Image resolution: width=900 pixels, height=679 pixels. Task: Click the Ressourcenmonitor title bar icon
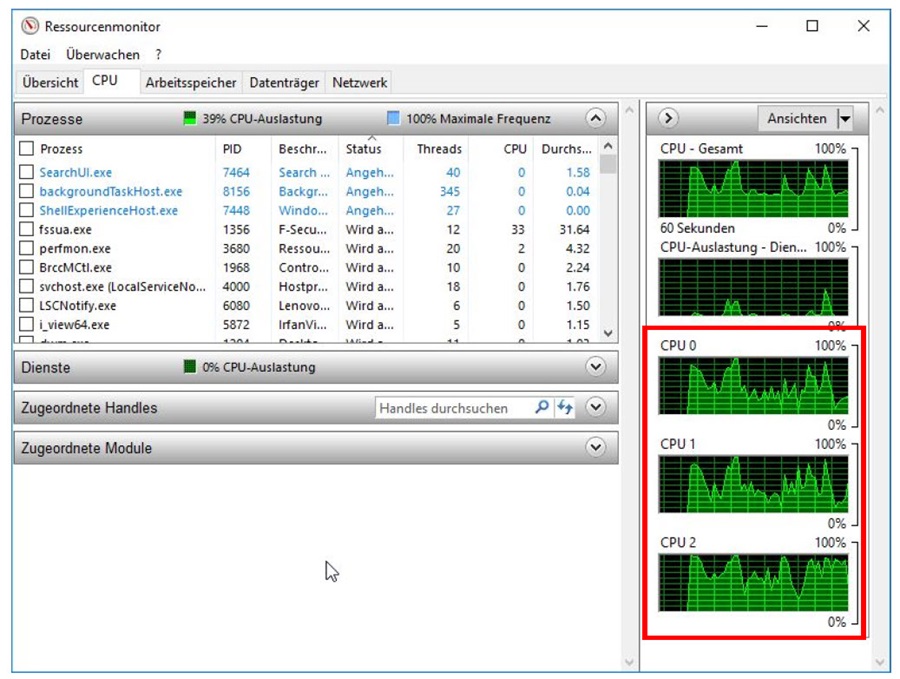click(x=30, y=27)
